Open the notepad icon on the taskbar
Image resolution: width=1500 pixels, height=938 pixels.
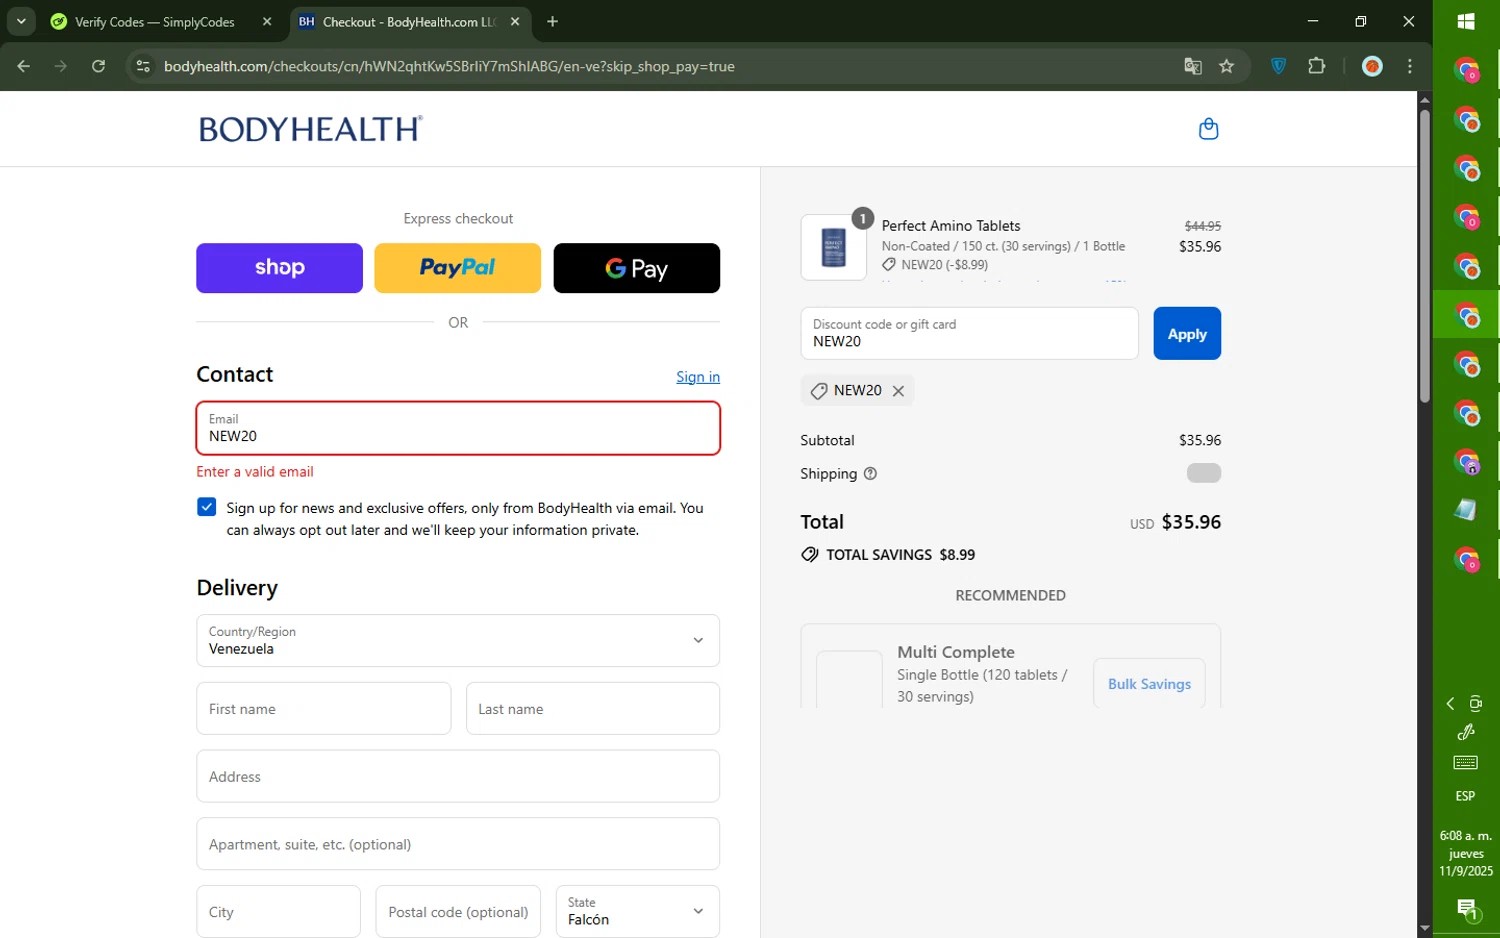coord(1466,510)
